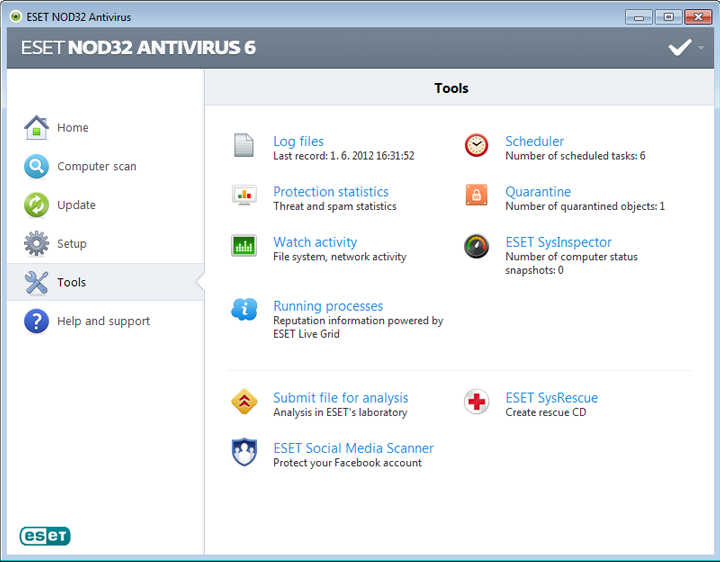Click the Protection statistics chart icon
This screenshot has width=720, height=562.
[x=244, y=195]
